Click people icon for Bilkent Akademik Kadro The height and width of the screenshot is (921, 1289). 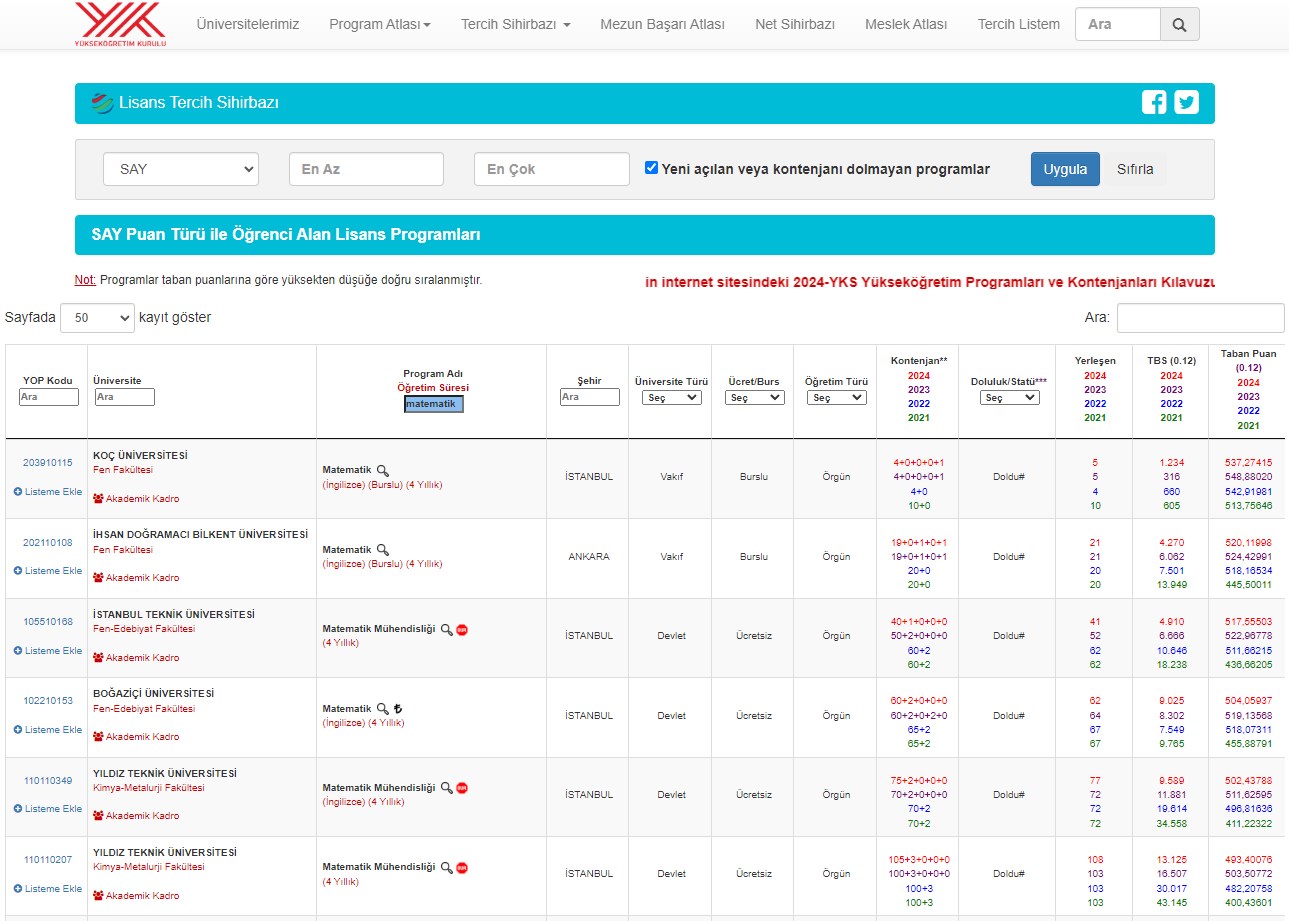click(98, 578)
